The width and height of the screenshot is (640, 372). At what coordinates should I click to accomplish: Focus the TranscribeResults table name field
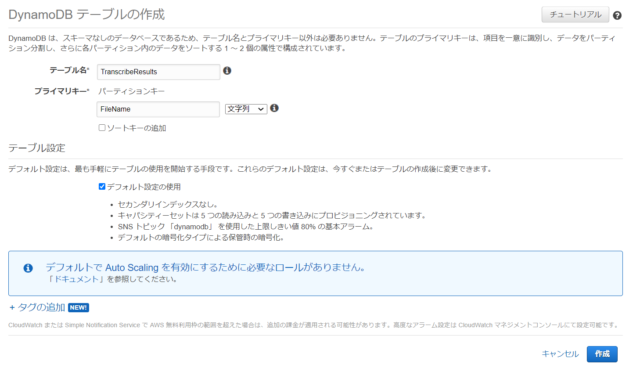point(158,72)
